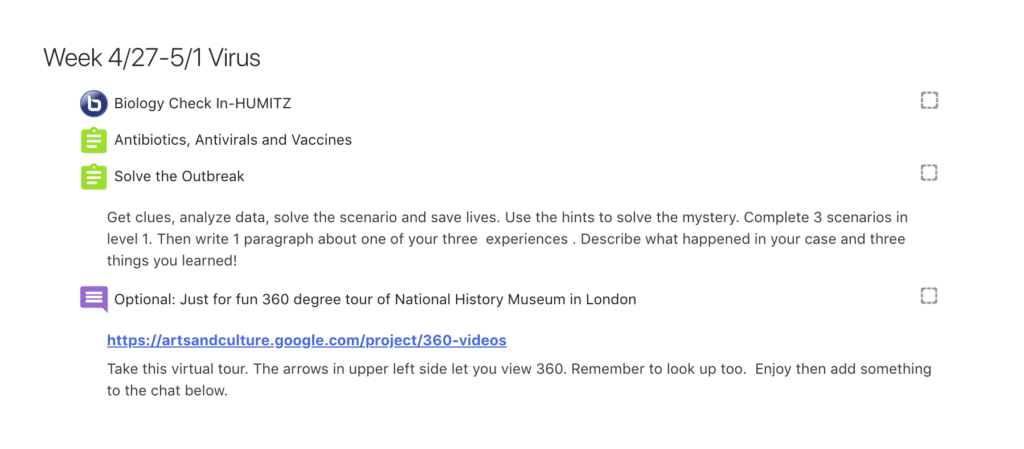This screenshot has width=1024, height=449.
Task: Click the to the chat below text line
Action: point(167,392)
